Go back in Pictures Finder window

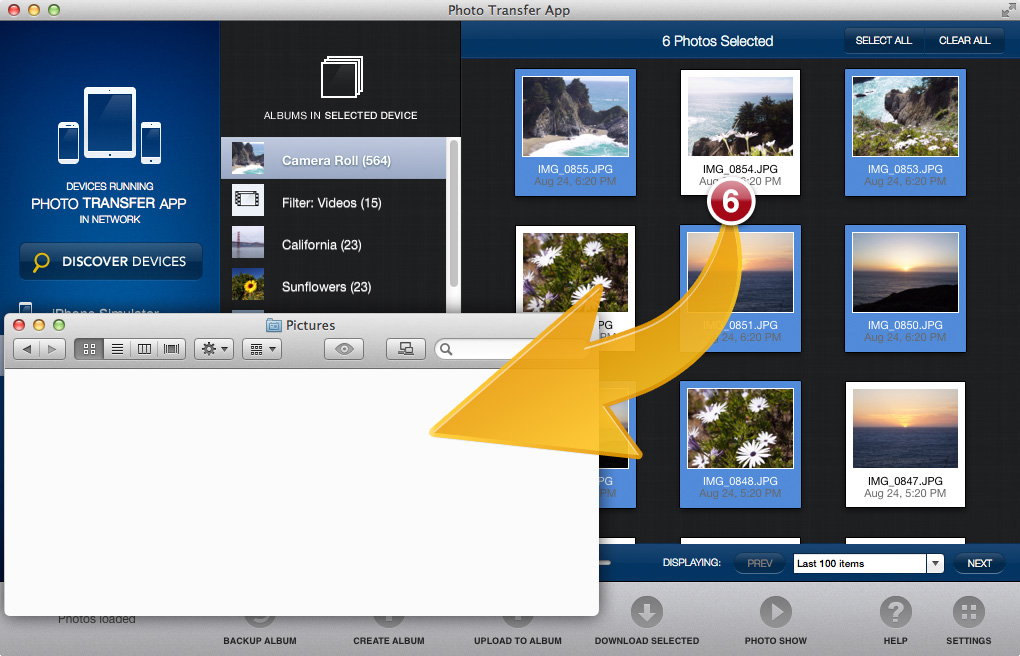pos(27,349)
